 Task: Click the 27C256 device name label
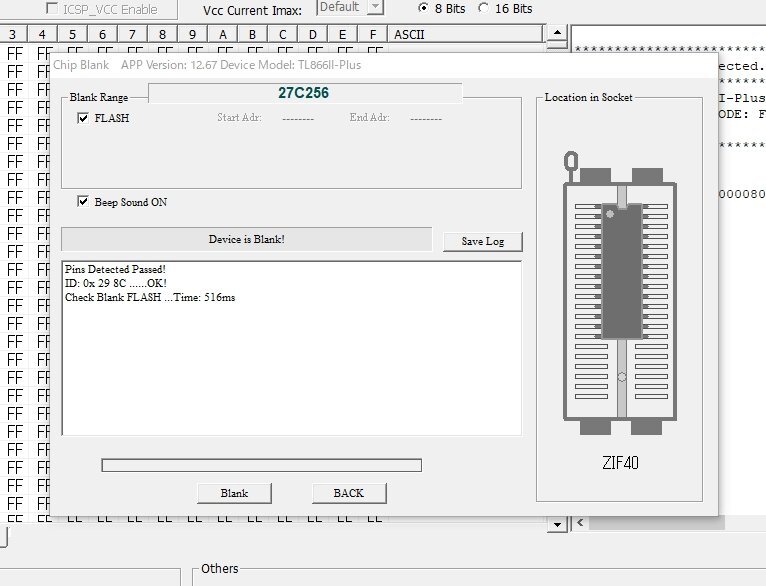tap(304, 92)
